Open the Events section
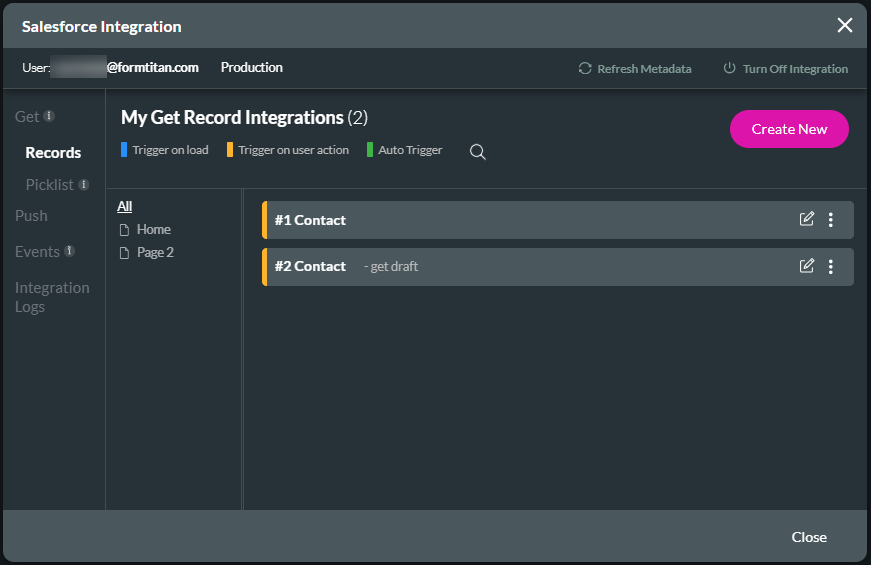 [37, 252]
